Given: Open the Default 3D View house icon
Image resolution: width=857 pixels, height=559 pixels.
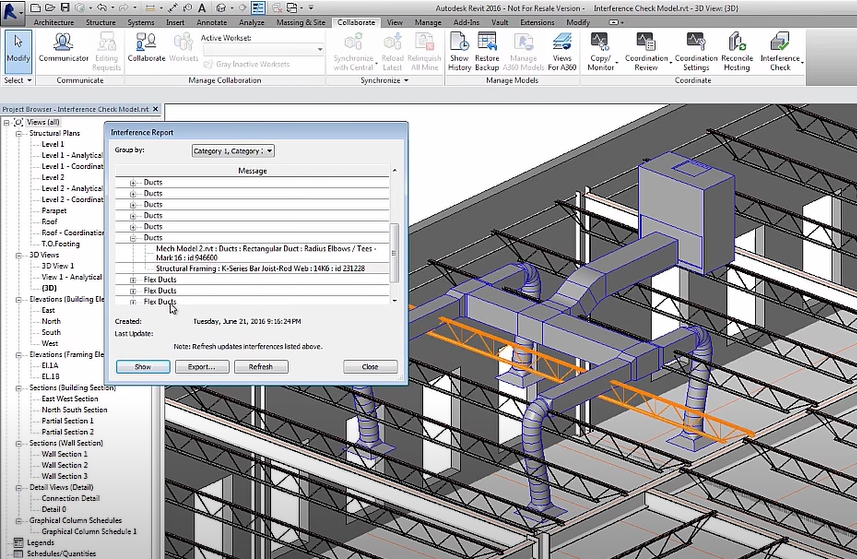Looking at the screenshot, I should pyautogui.click(x=221, y=8).
